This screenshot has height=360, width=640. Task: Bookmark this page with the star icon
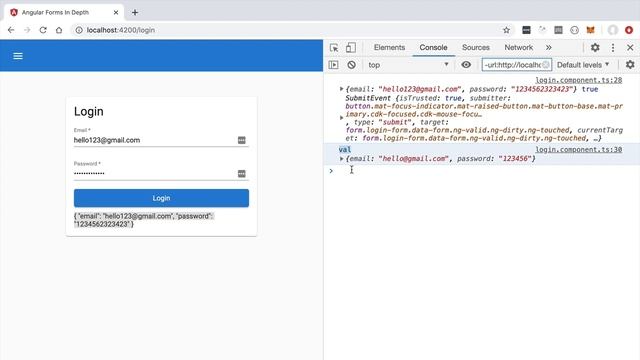(x=506, y=30)
